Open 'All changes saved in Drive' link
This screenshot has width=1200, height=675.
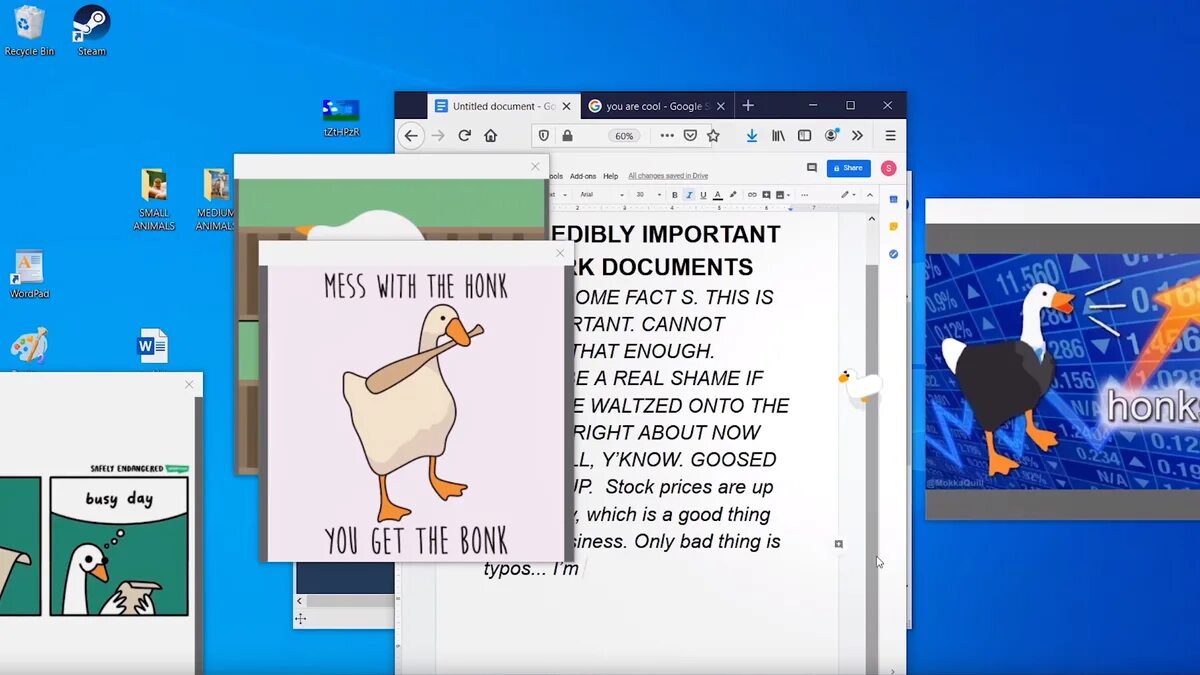(667, 176)
